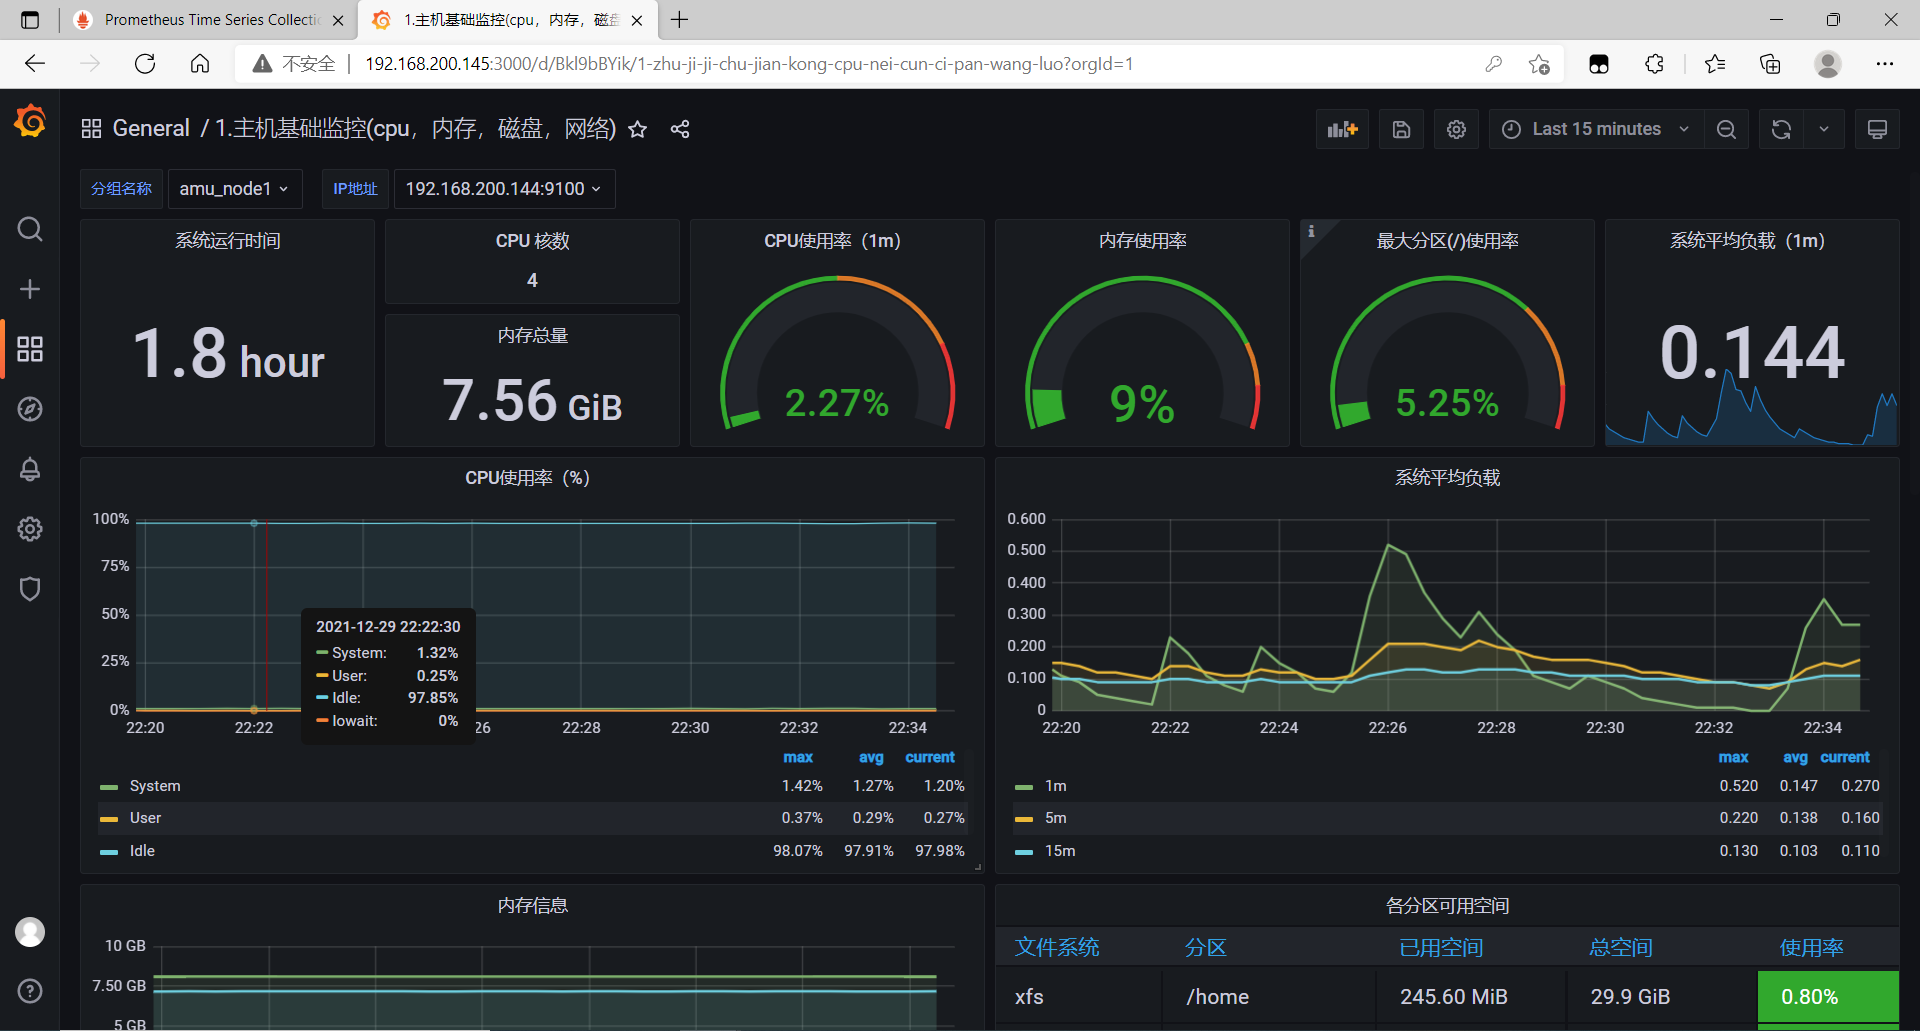Sort table by 文件系统 column

[x=1057, y=947]
